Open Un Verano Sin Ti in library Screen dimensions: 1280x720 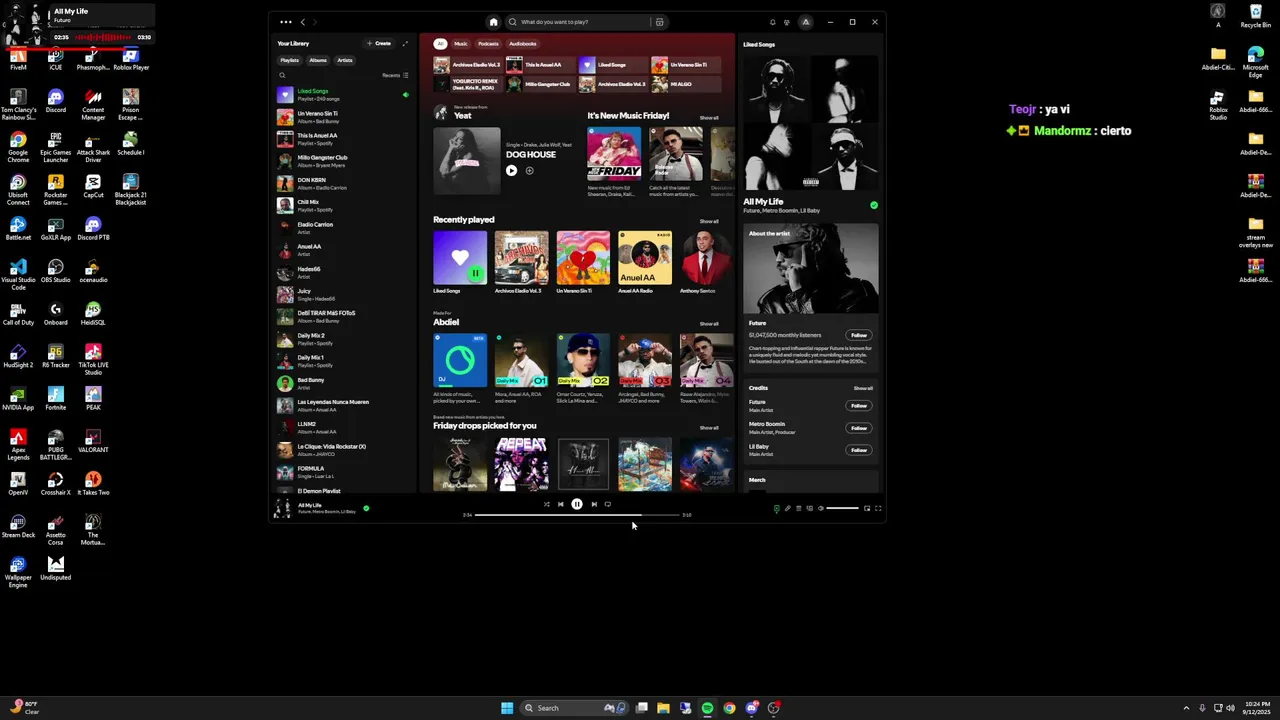[343, 117]
